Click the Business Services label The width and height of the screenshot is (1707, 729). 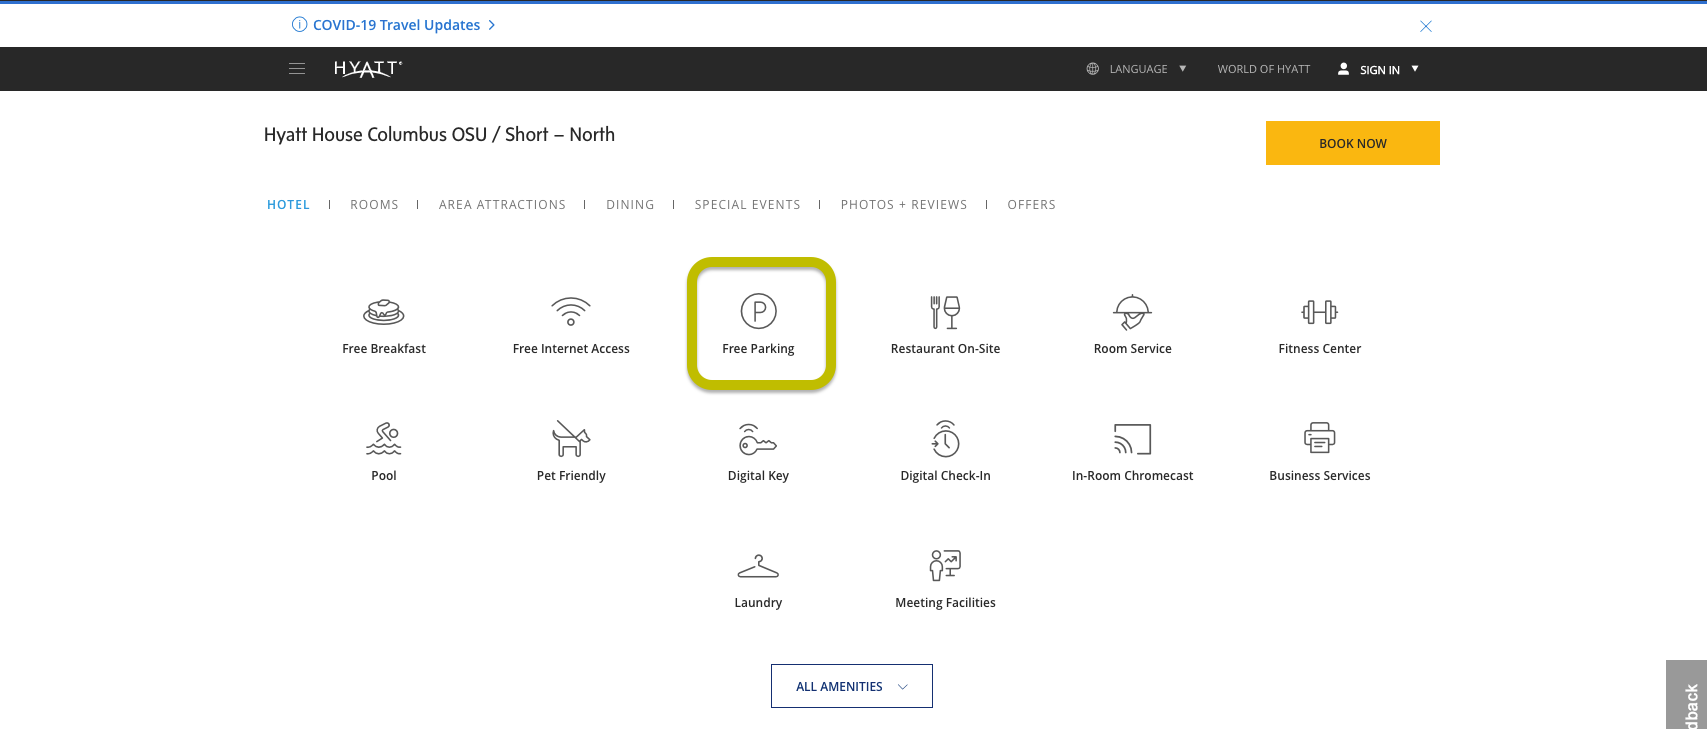tap(1320, 476)
